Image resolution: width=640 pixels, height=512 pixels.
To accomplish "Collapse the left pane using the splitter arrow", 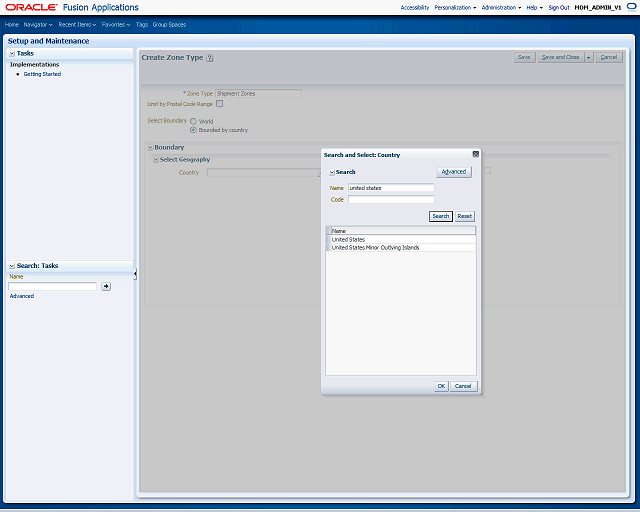I will pyautogui.click(x=135, y=274).
